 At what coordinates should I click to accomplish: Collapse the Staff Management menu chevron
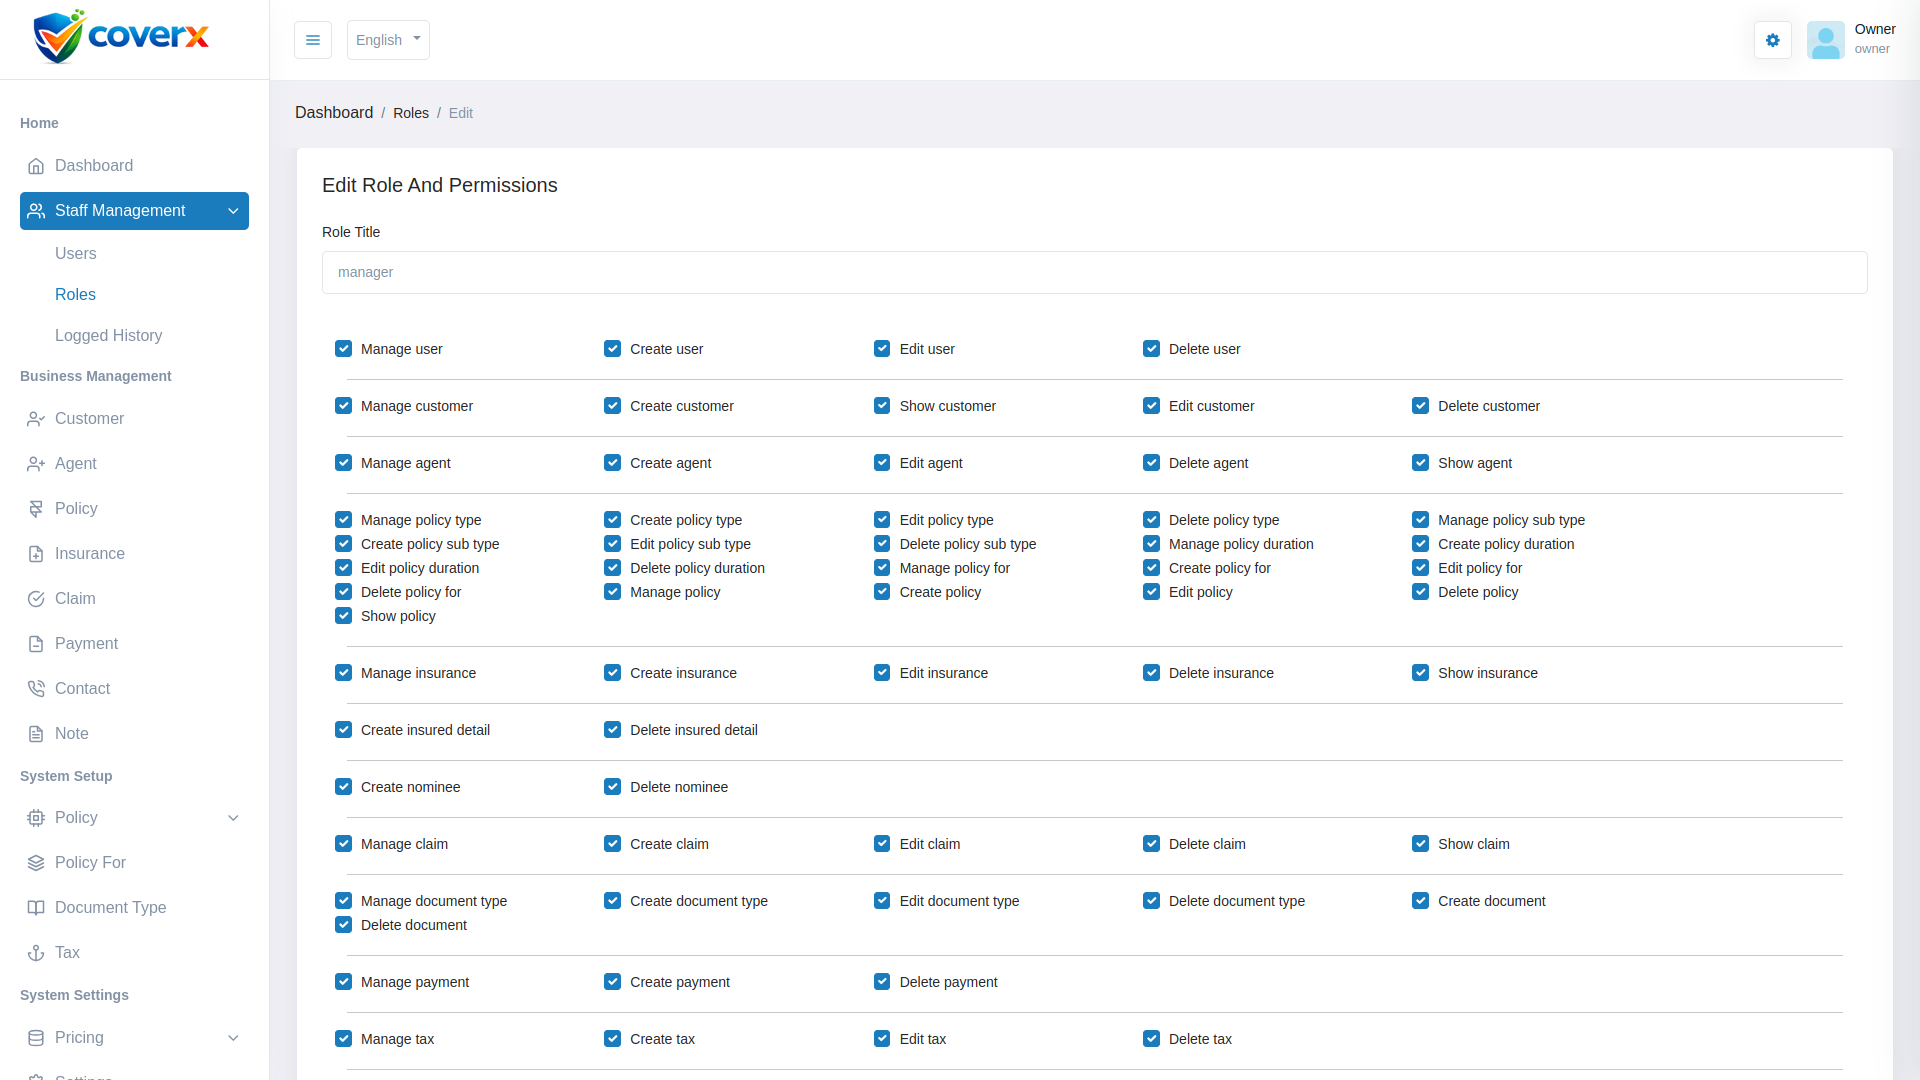(x=233, y=211)
